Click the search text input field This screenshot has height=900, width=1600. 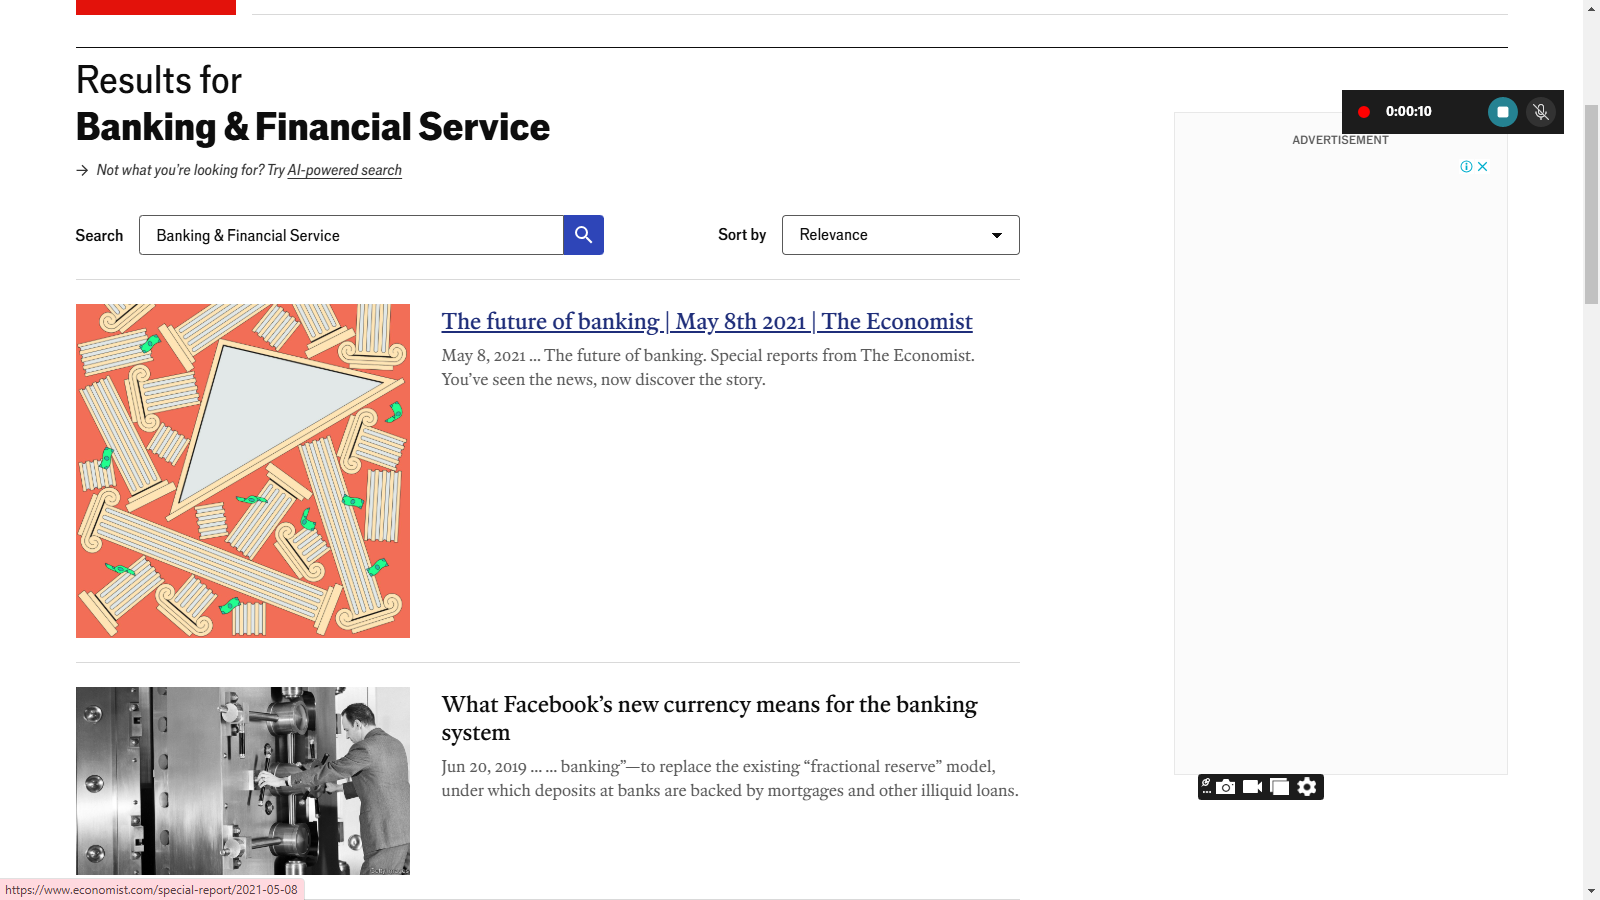point(351,235)
